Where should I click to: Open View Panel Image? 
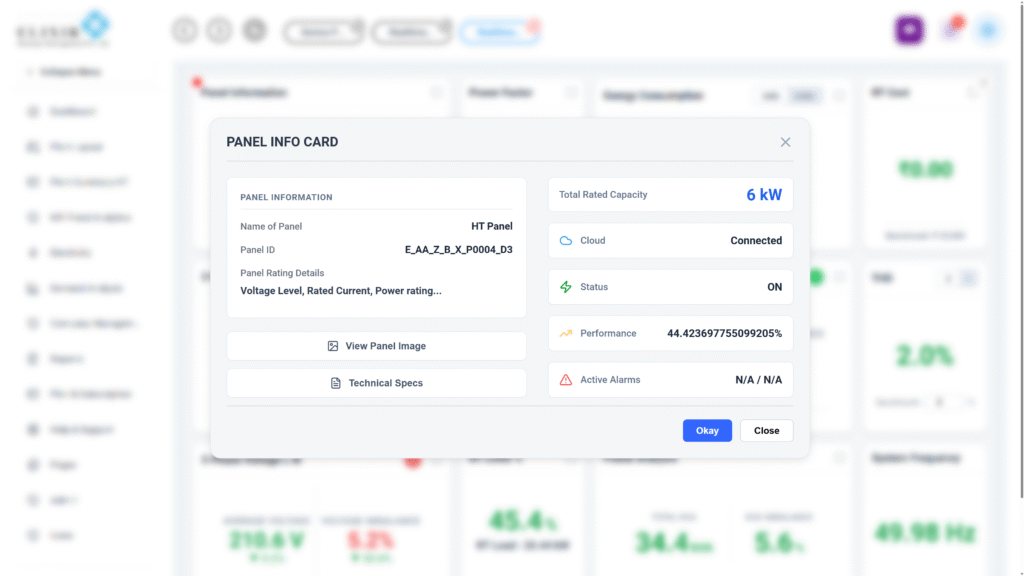376,346
